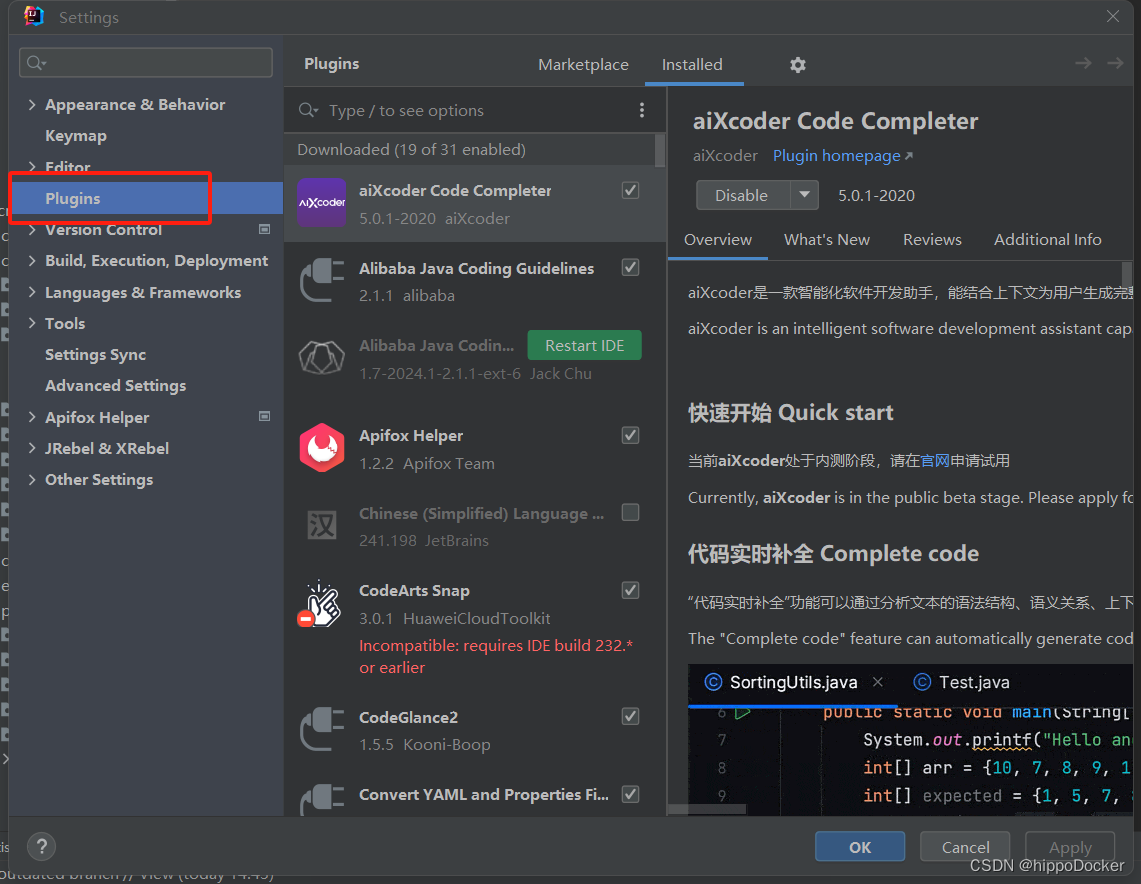Click the aiXcoder plugin logo icon
The height and width of the screenshot is (884, 1141).
(322, 202)
